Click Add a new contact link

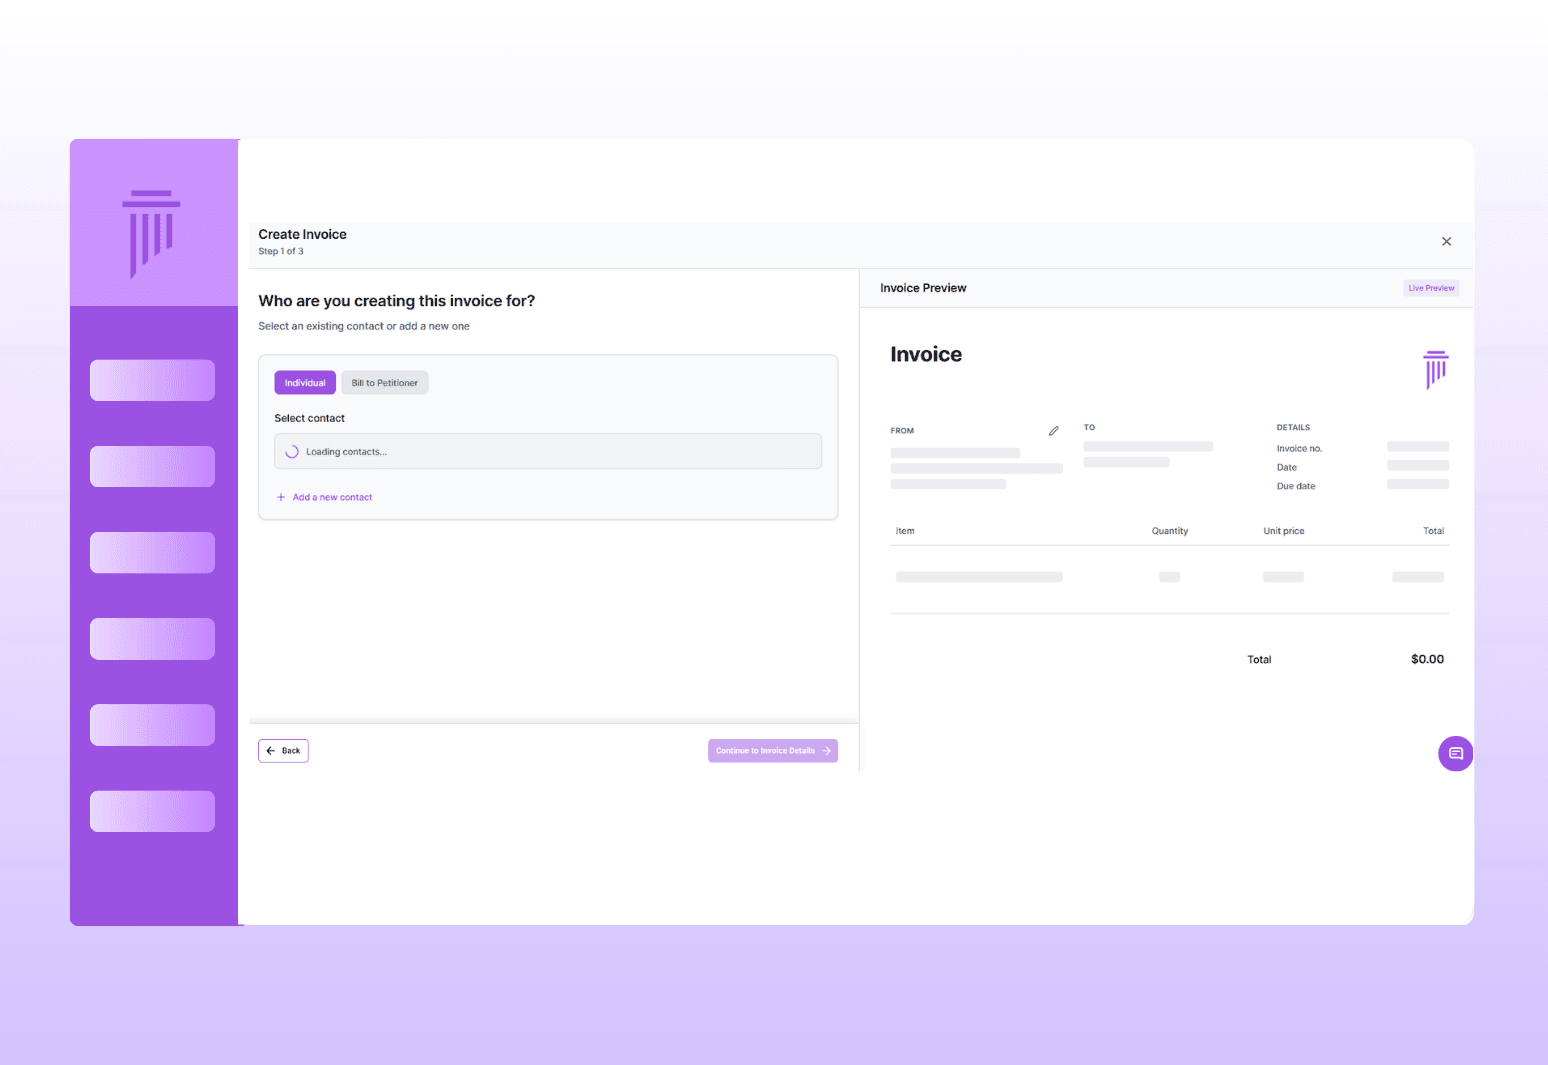(324, 497)
